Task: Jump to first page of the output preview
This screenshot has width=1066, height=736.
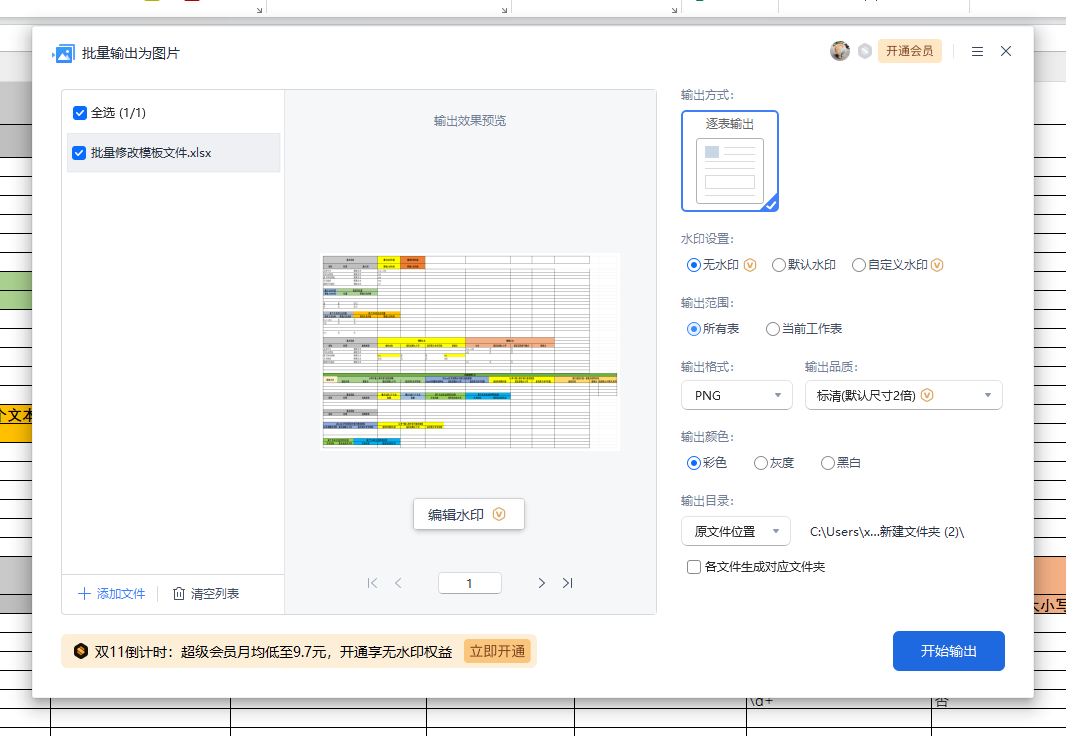Action: click(x=373, y=582)
